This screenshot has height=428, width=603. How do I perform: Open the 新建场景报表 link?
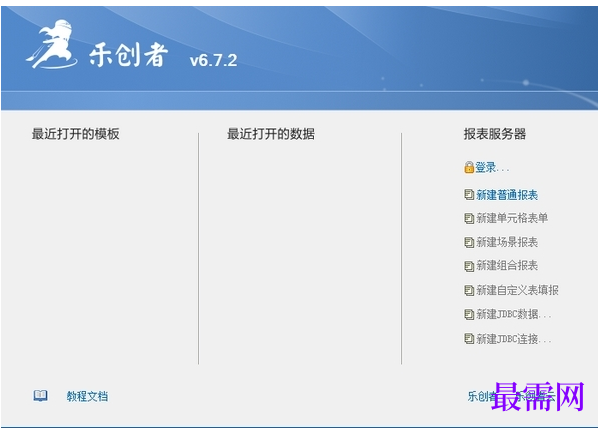[x=507, y=242]
